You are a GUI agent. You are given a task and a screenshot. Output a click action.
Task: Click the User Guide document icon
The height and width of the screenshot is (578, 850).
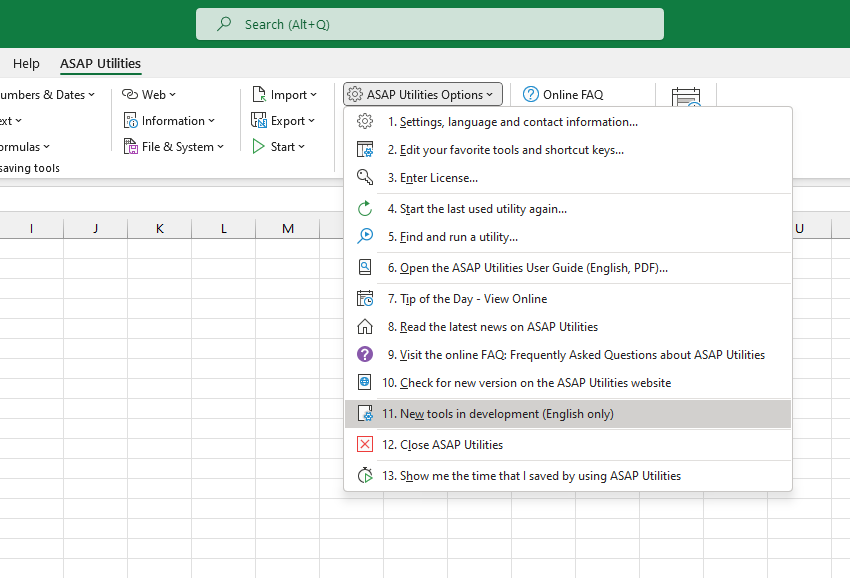point(365,267)
